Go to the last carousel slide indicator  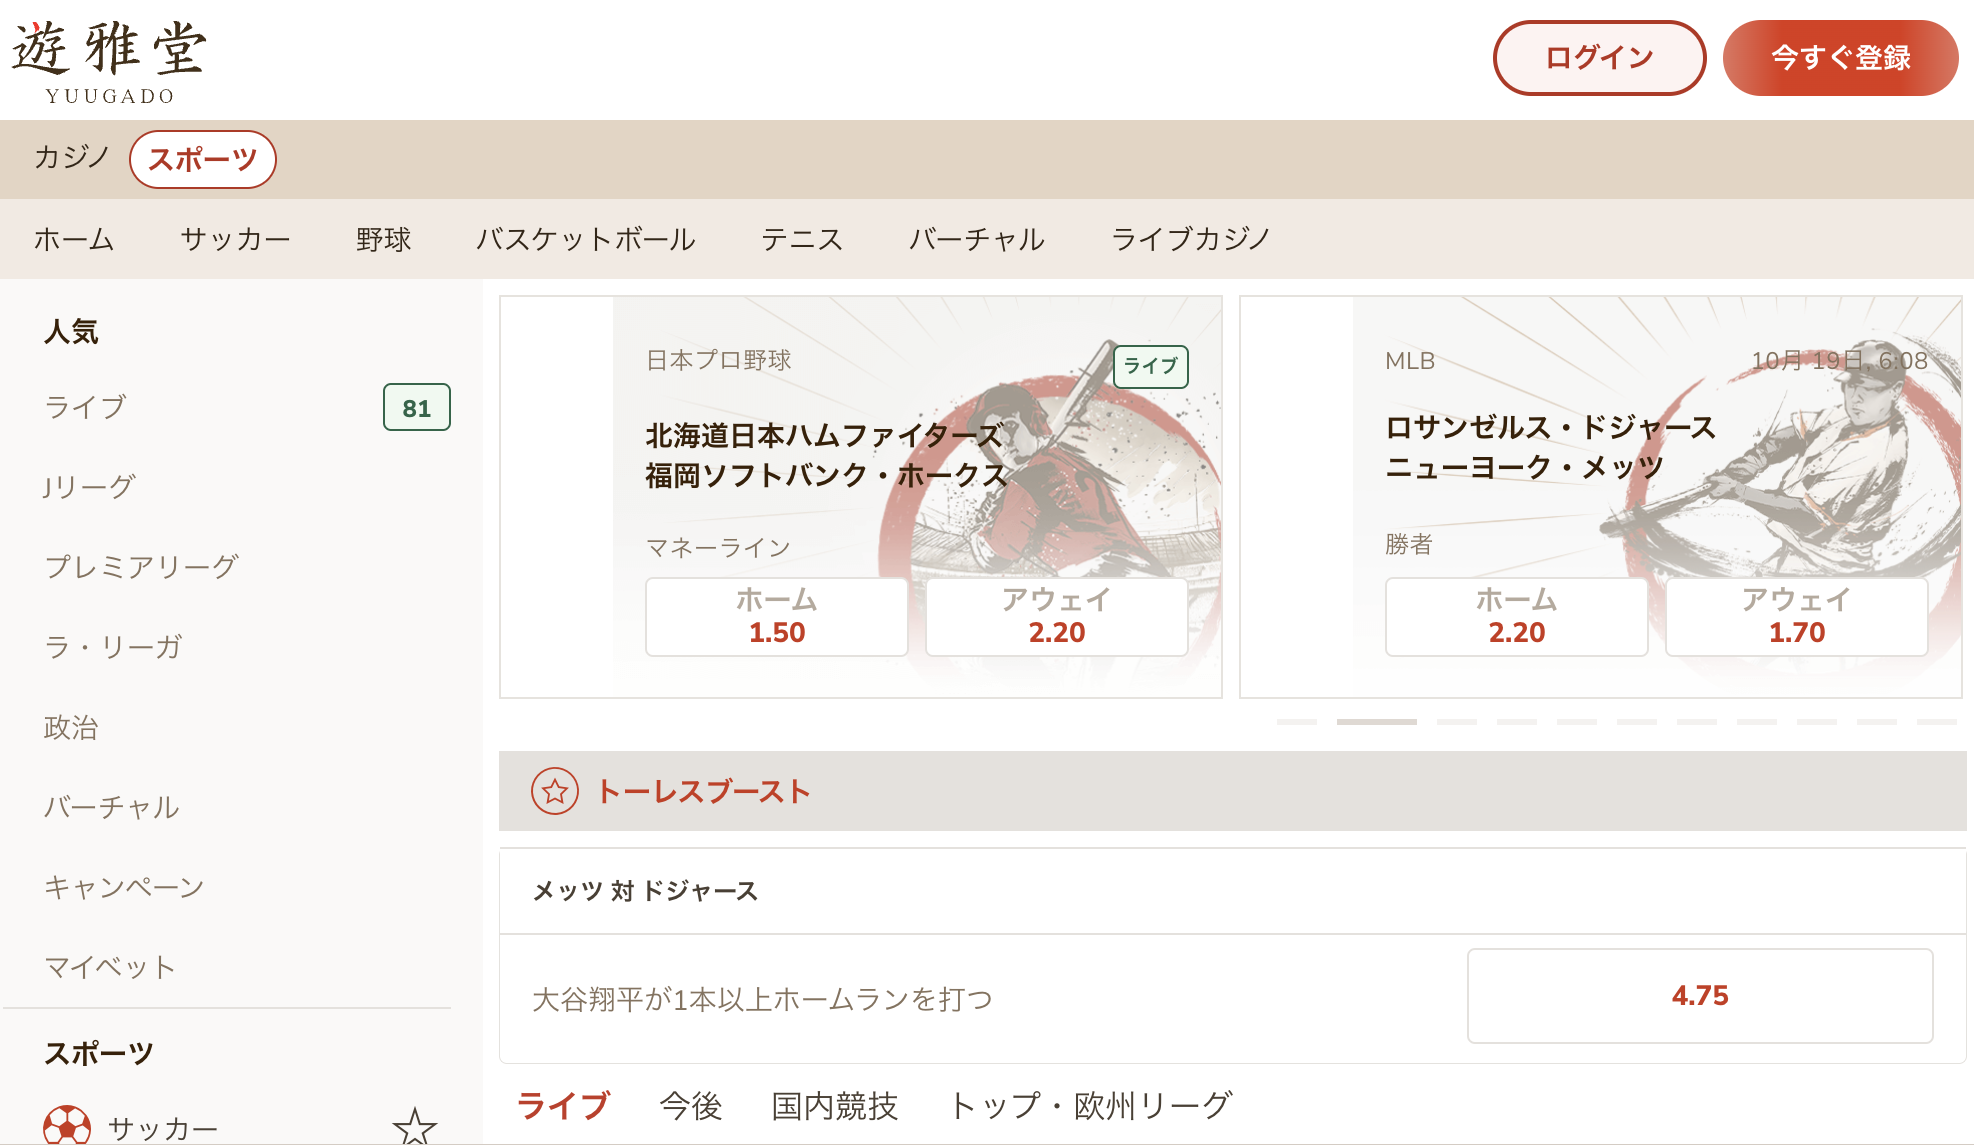point(1937,721)
